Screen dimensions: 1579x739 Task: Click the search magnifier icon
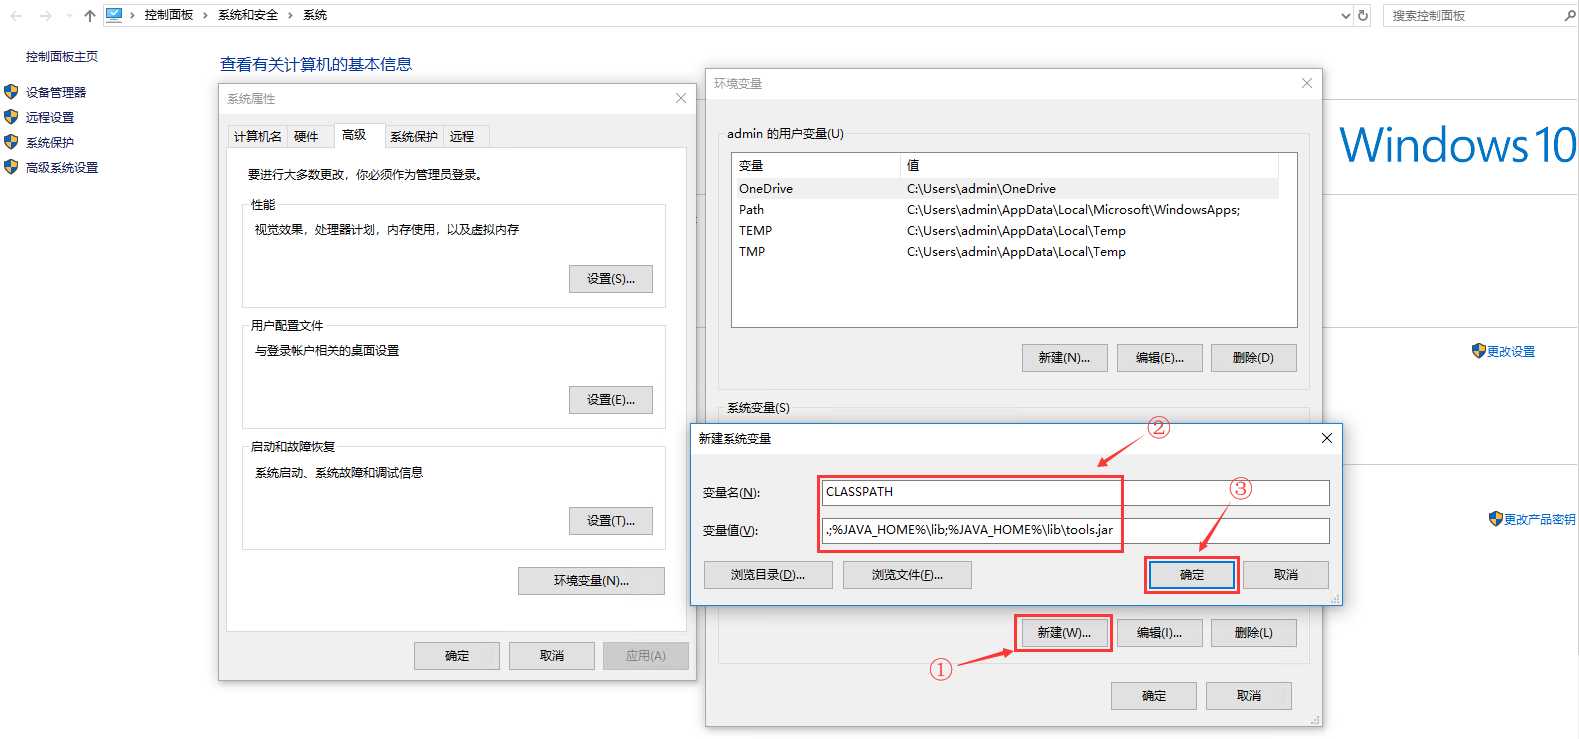1570,15
